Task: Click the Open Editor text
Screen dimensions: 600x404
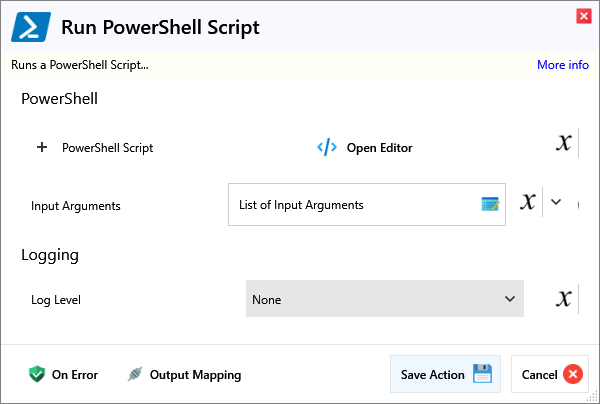Action: [379, 148]
